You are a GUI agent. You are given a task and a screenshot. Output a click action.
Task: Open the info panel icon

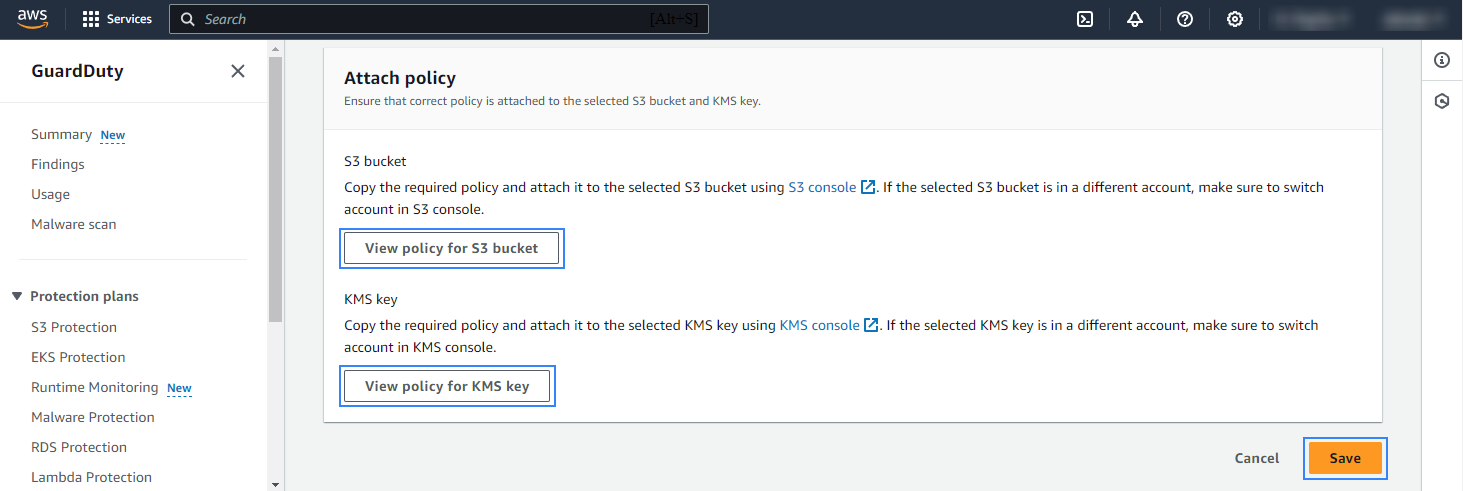pos(1442,60)
